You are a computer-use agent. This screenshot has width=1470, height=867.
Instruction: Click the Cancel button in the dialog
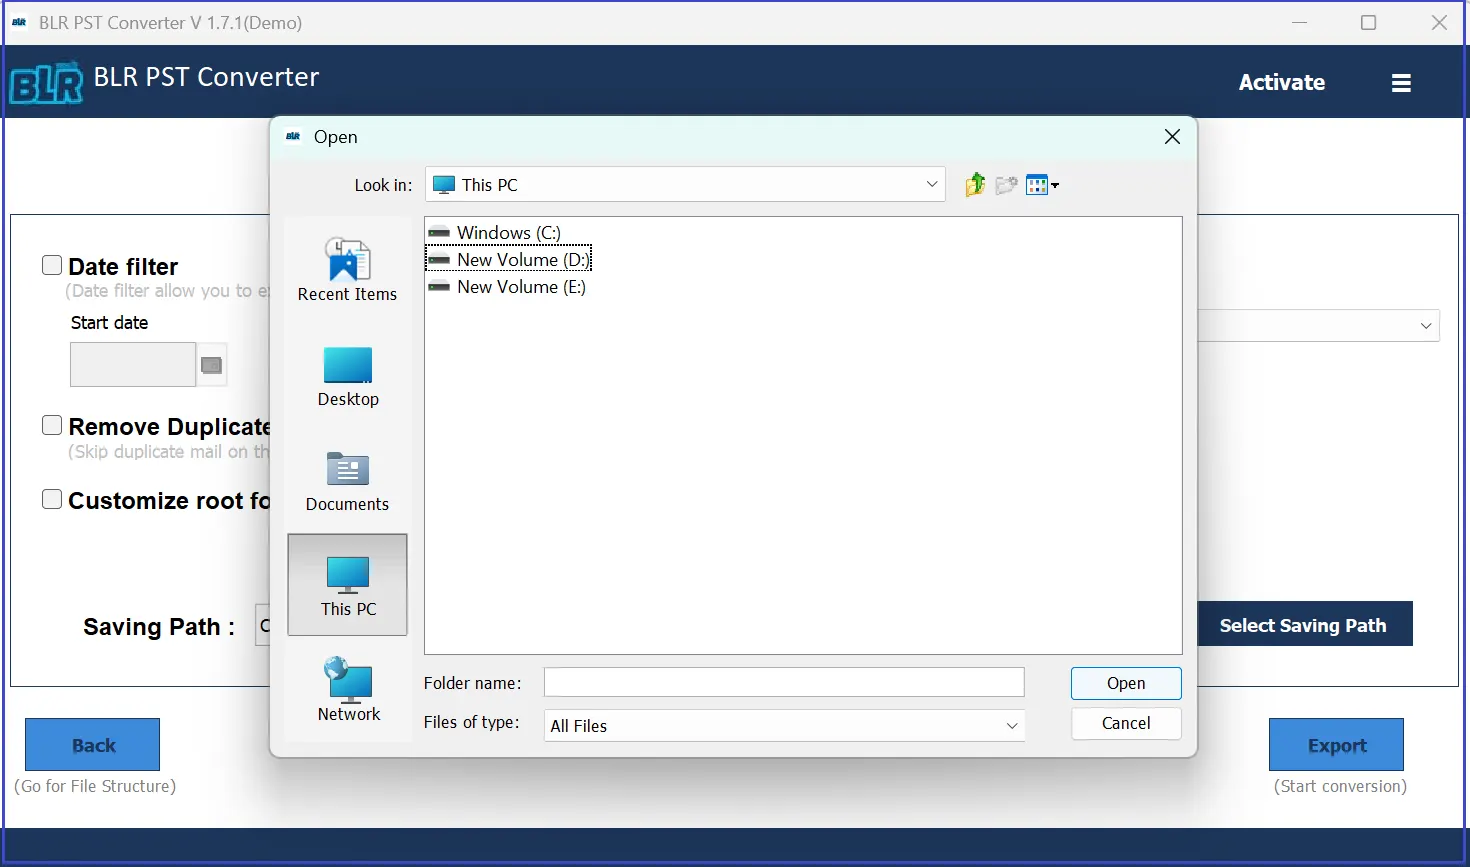click(1125, 723)
